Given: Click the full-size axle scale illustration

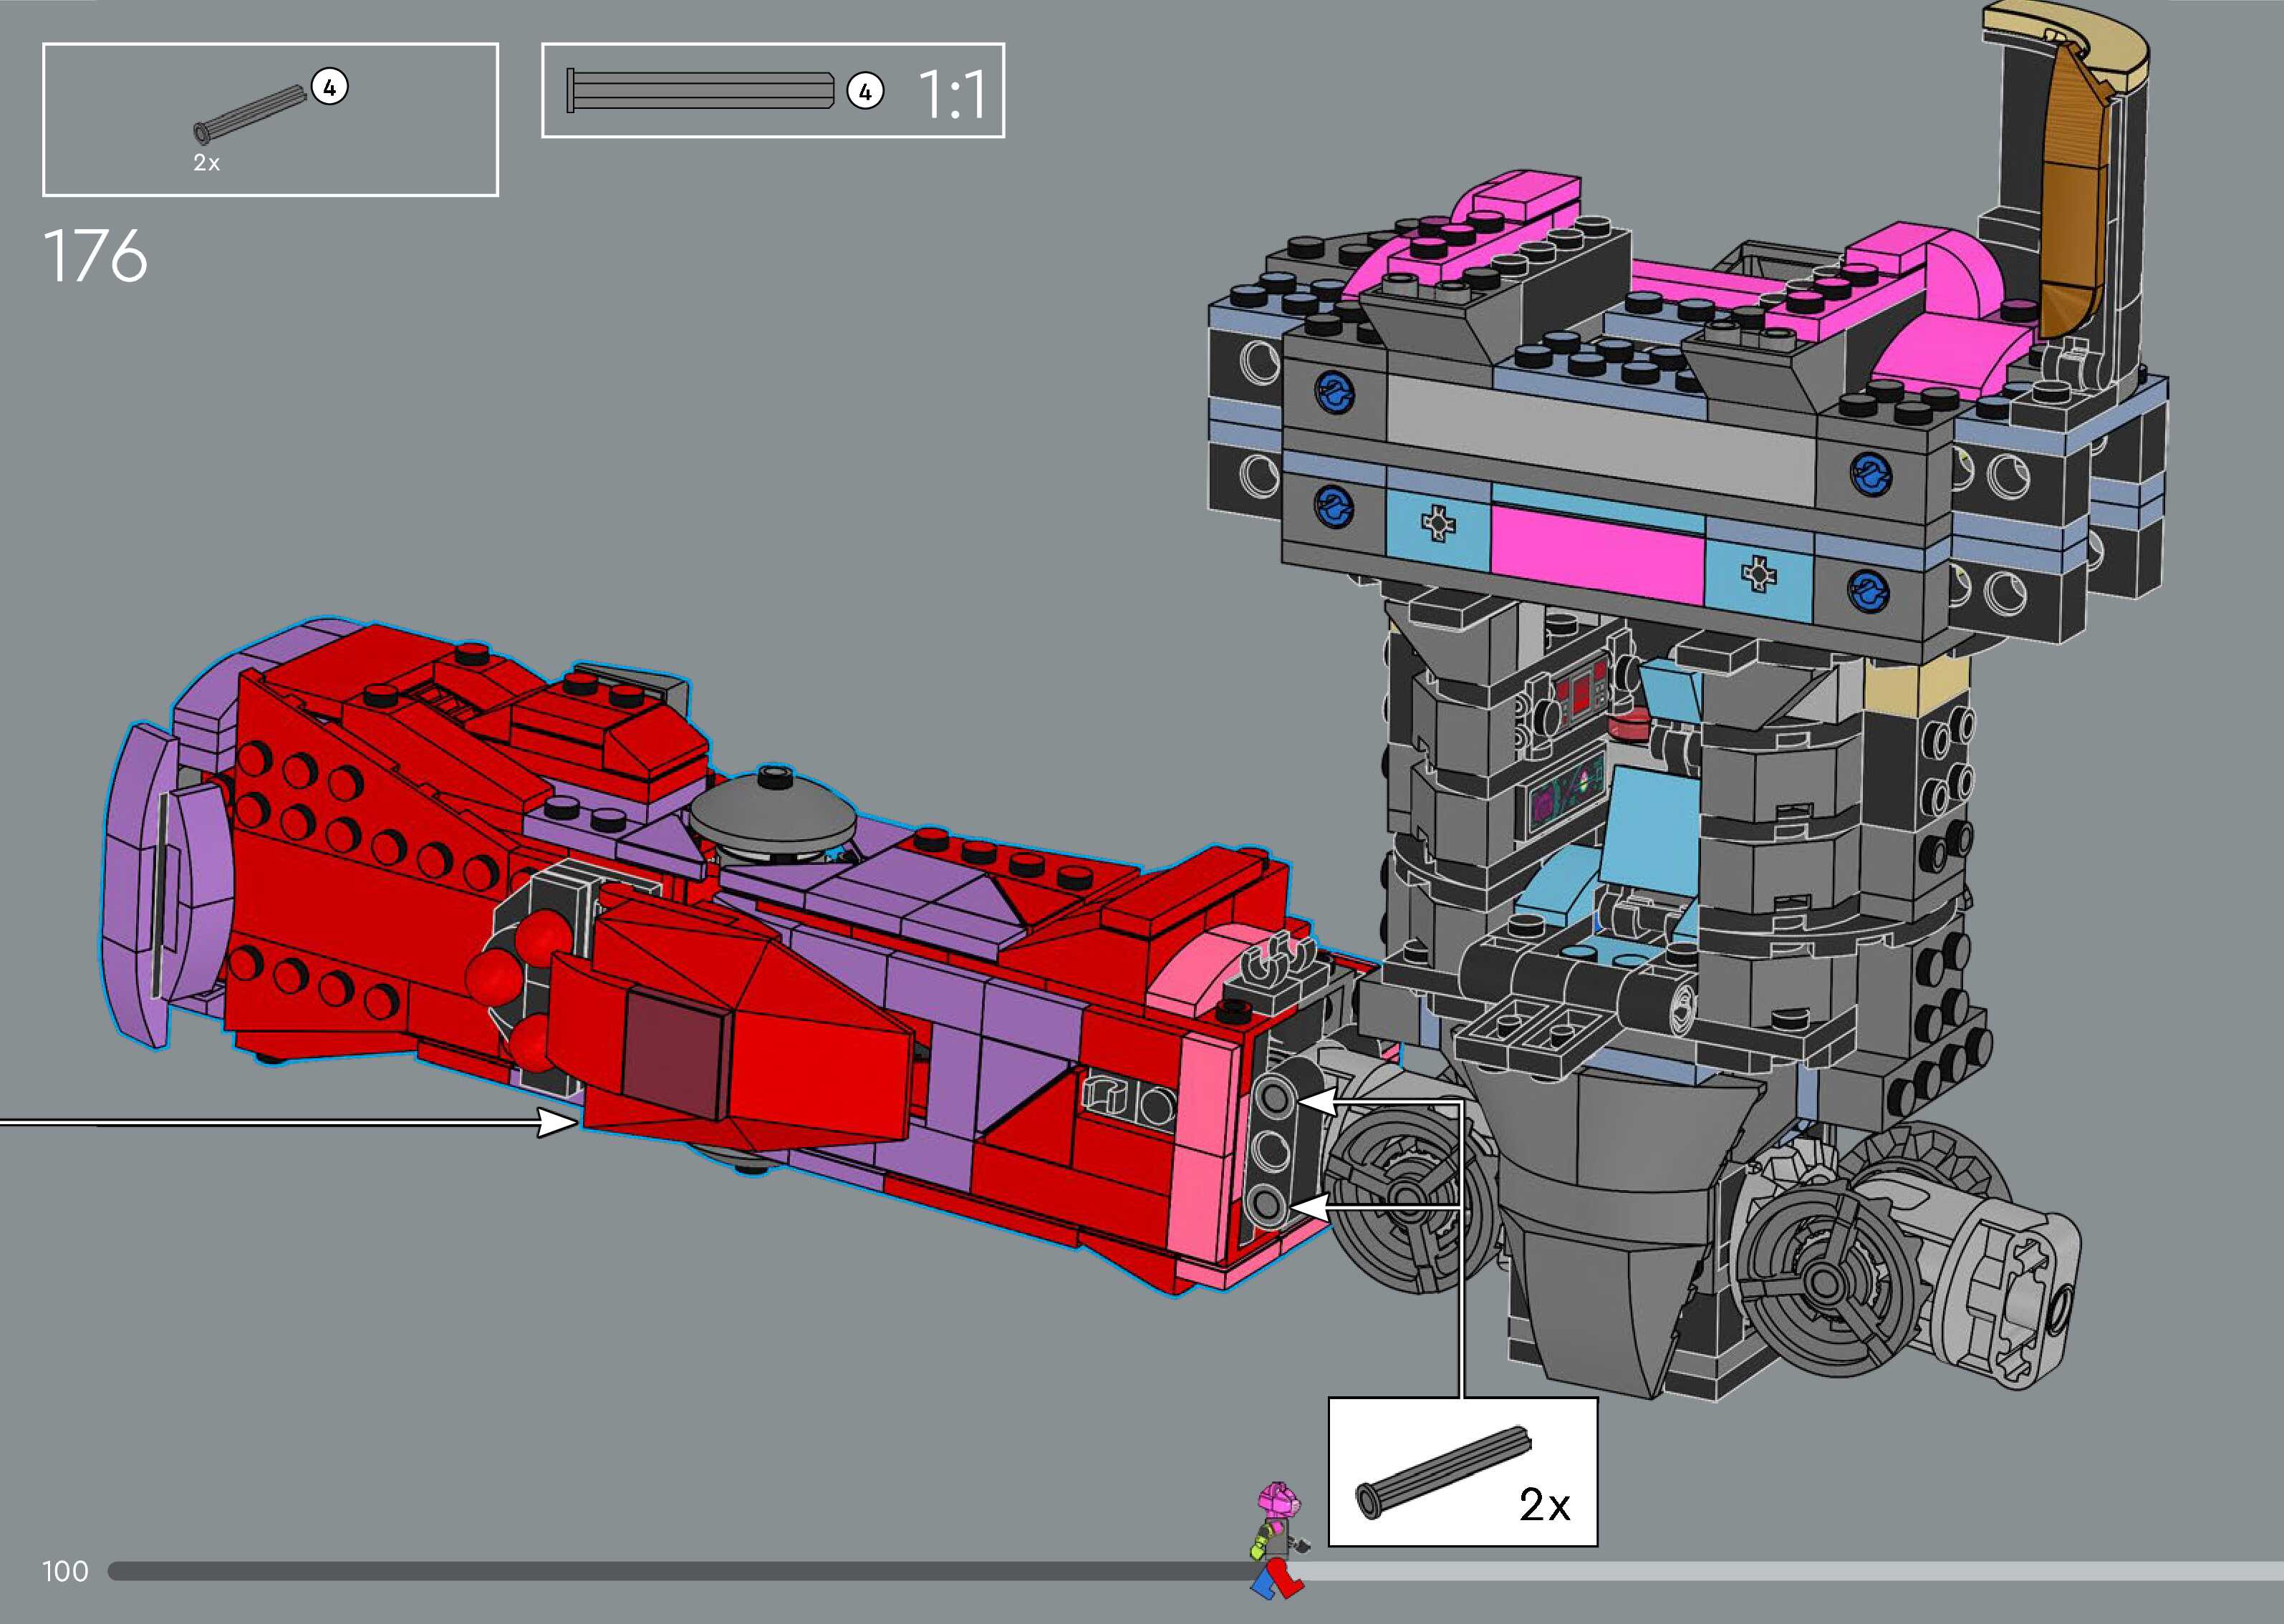Looking at the screenshot, I should coord(700,91).
